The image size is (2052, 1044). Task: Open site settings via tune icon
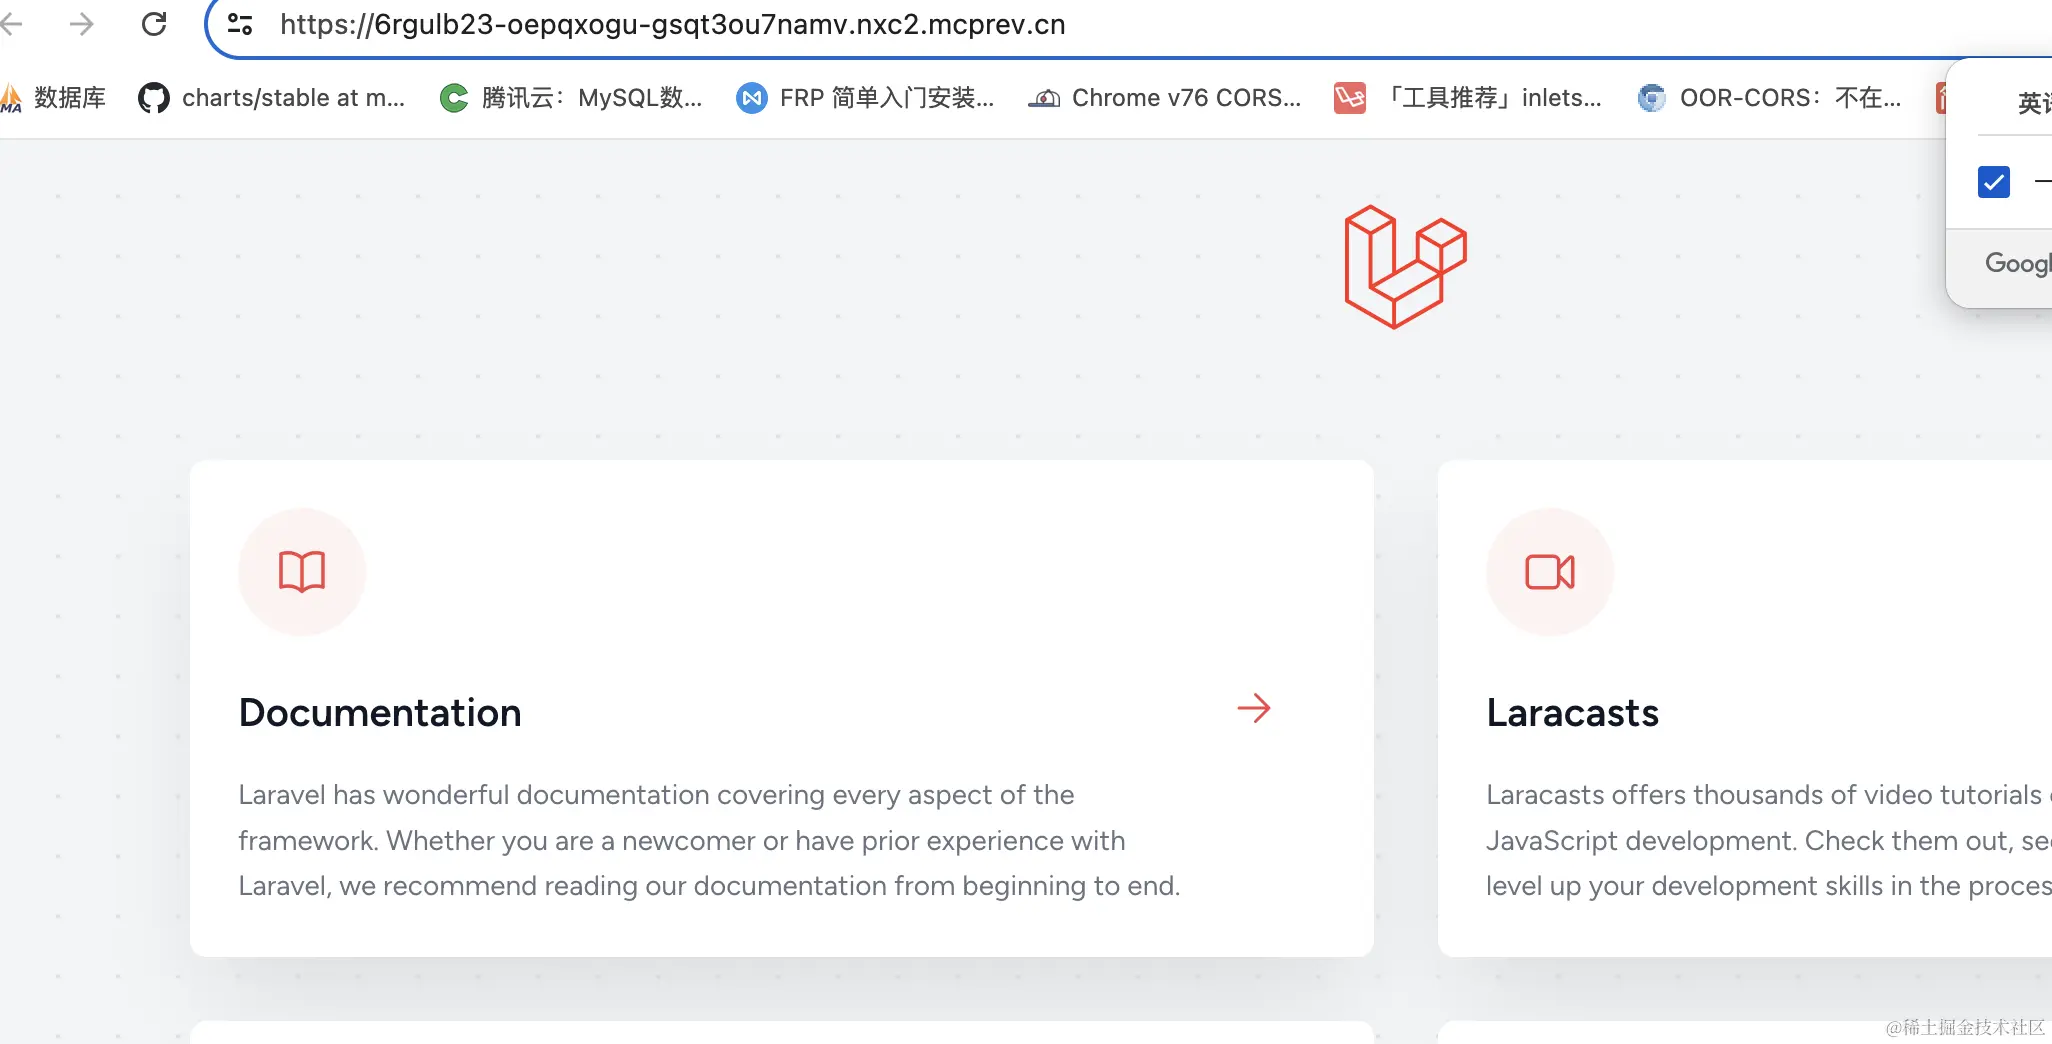pos(240,24)
